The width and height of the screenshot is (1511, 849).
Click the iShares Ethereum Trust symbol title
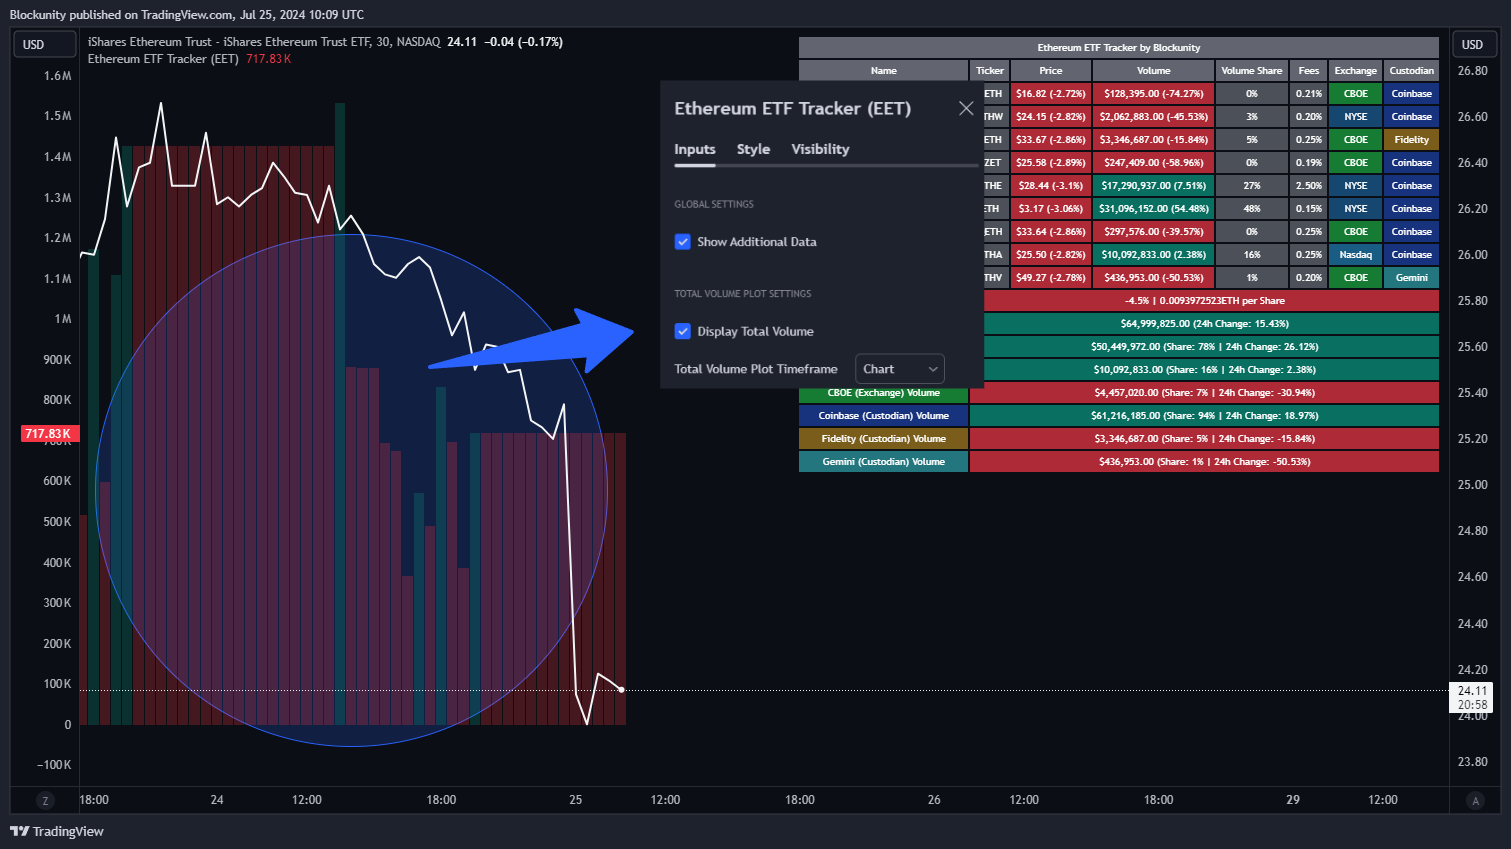click(264, 42)
